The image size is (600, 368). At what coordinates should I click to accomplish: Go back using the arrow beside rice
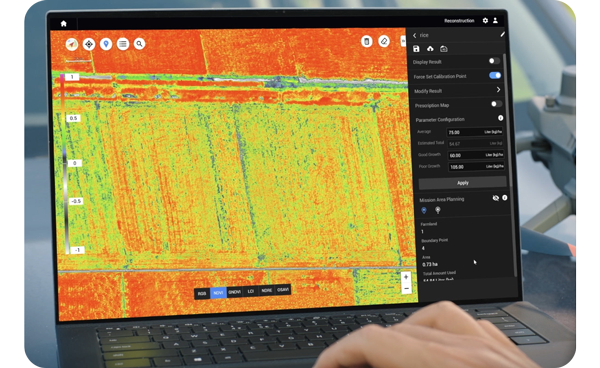414,35
